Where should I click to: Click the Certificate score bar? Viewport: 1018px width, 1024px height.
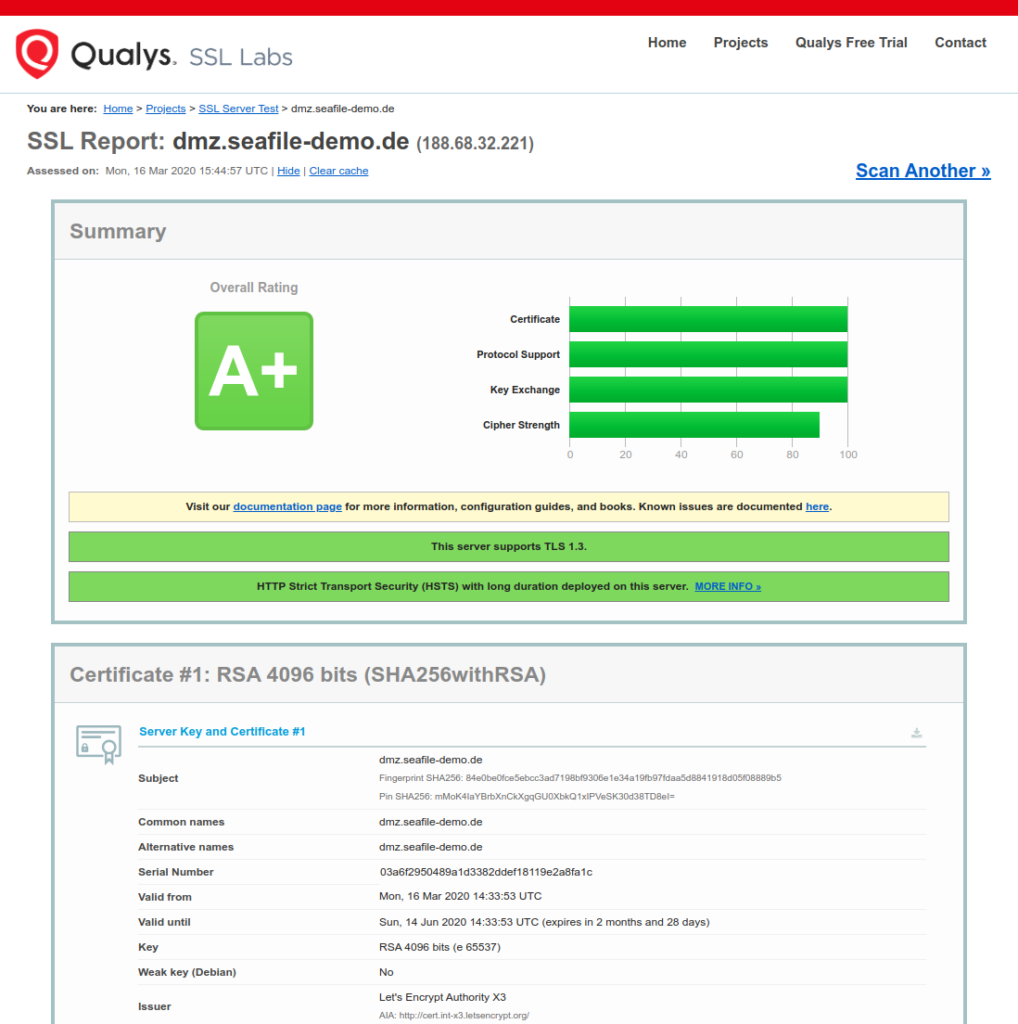(708, 319)
